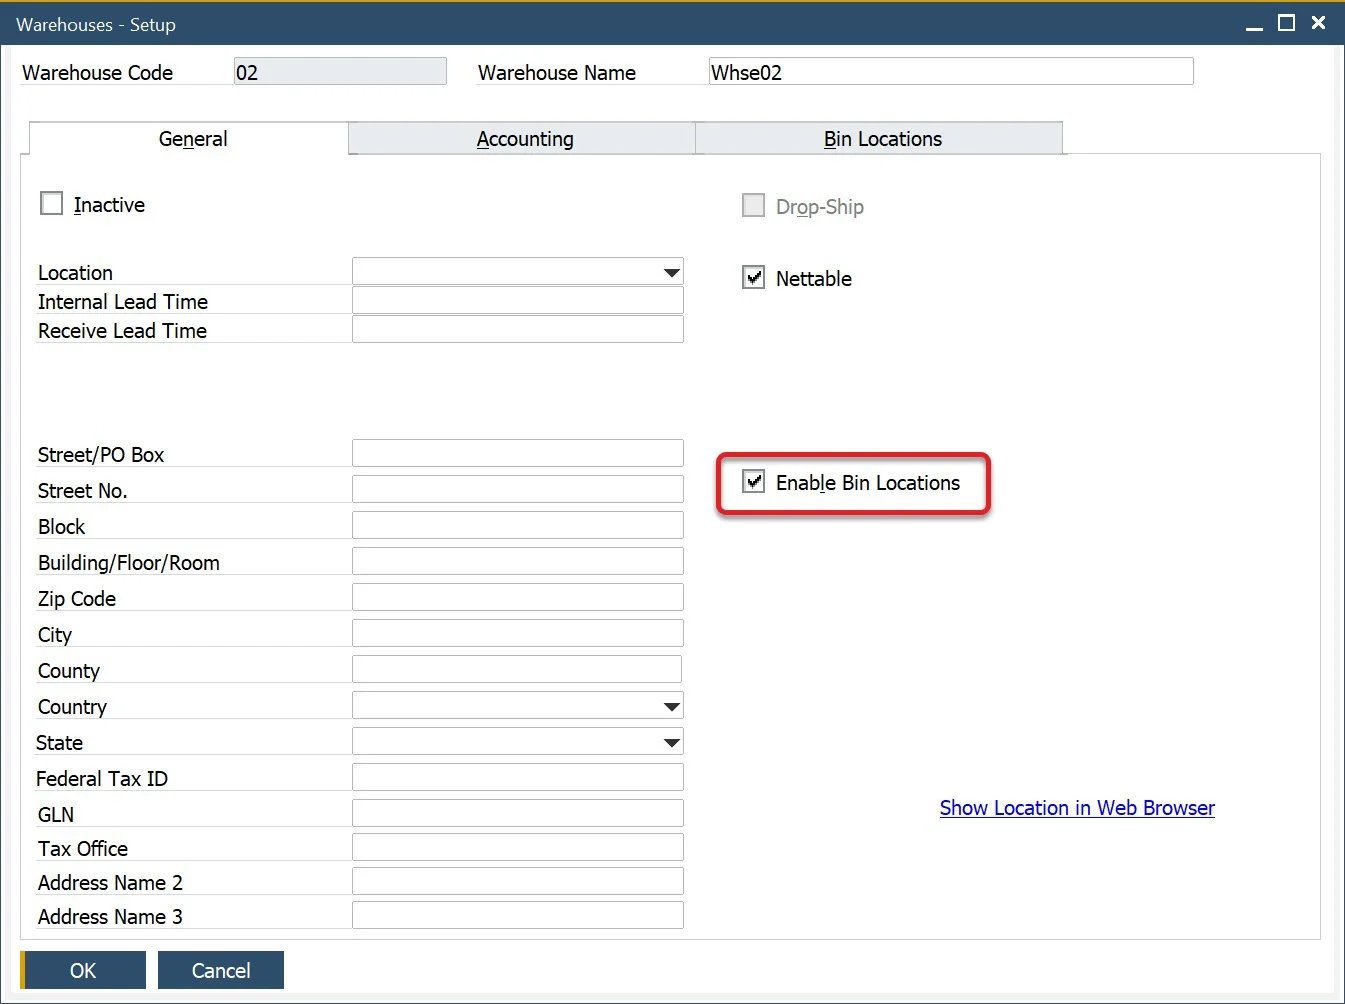
Task: Focus the Internal Lead Time field
Action: point(517,301)
